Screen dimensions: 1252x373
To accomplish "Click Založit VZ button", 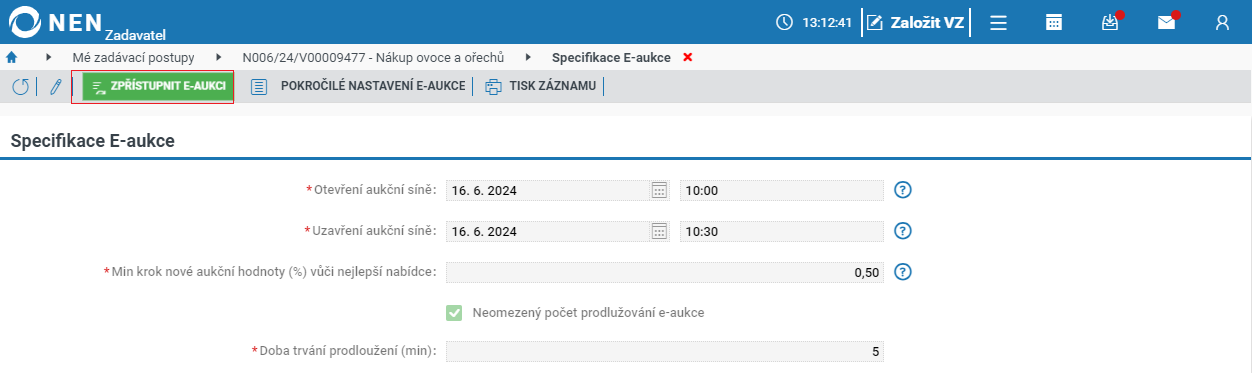I will click(x=915, y=22).
